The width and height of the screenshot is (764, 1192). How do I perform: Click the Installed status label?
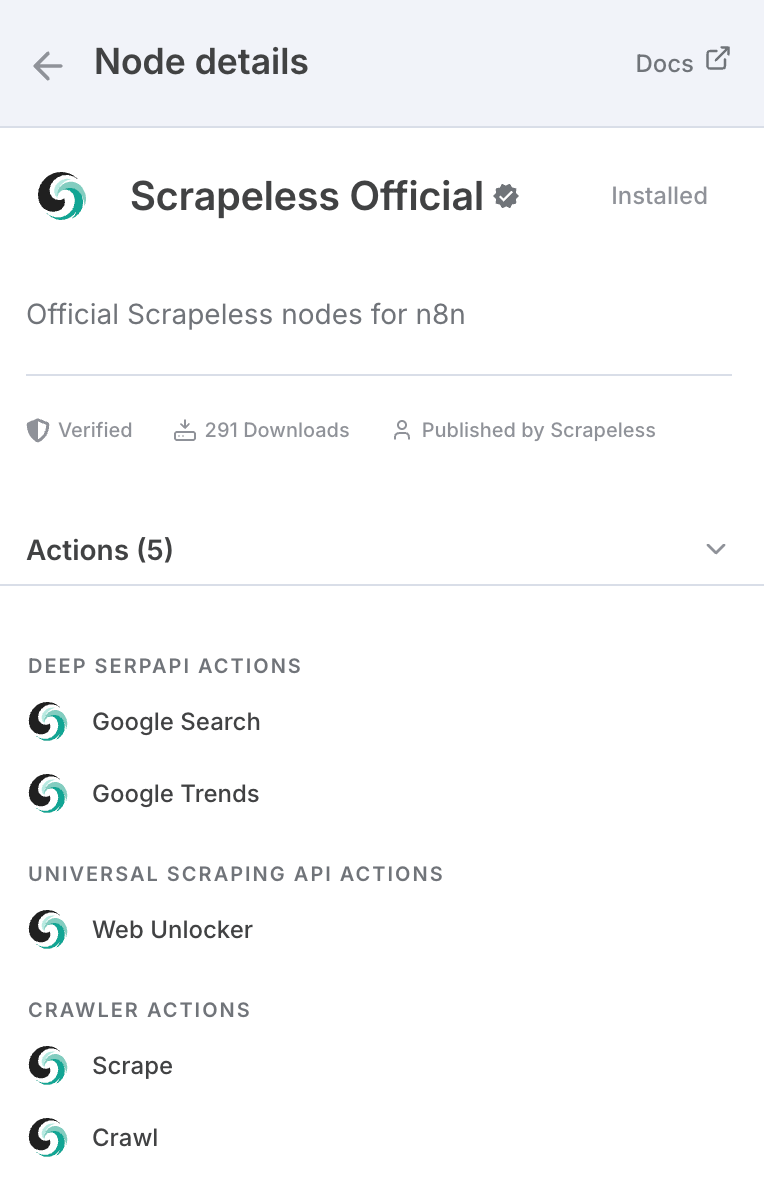tap(659, 195)
